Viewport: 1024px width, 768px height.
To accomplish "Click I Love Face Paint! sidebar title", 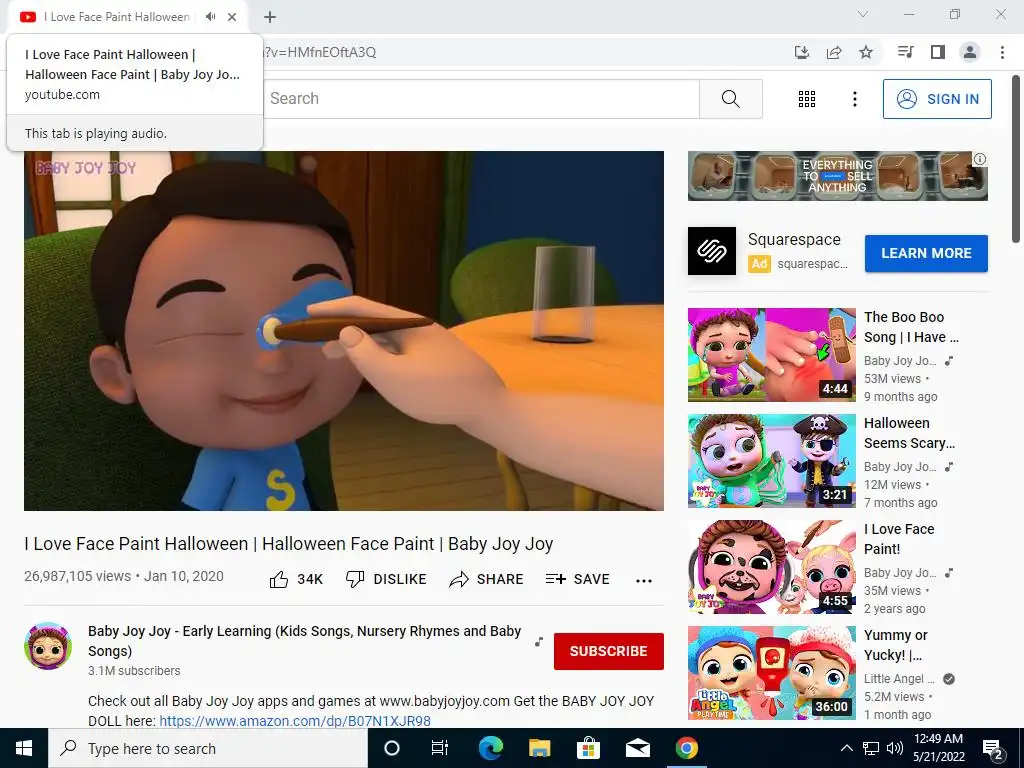I will [x=899, y=539].
